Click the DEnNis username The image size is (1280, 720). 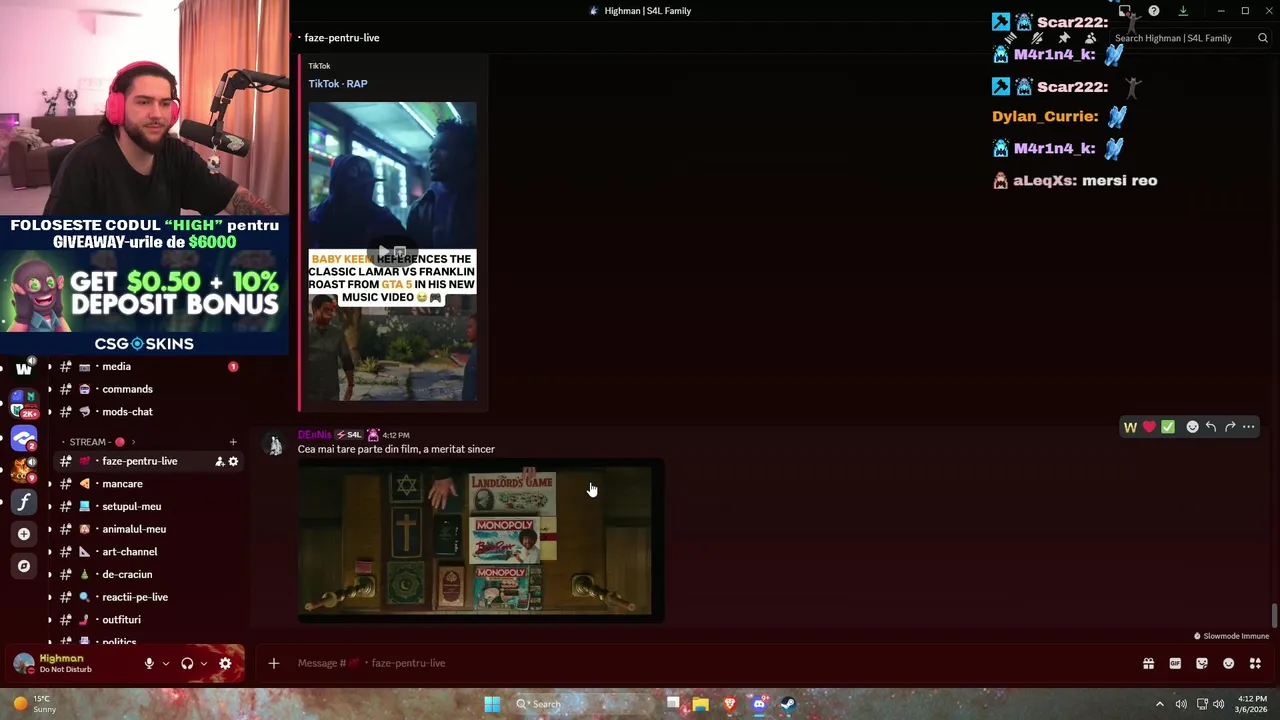(314, 435)
